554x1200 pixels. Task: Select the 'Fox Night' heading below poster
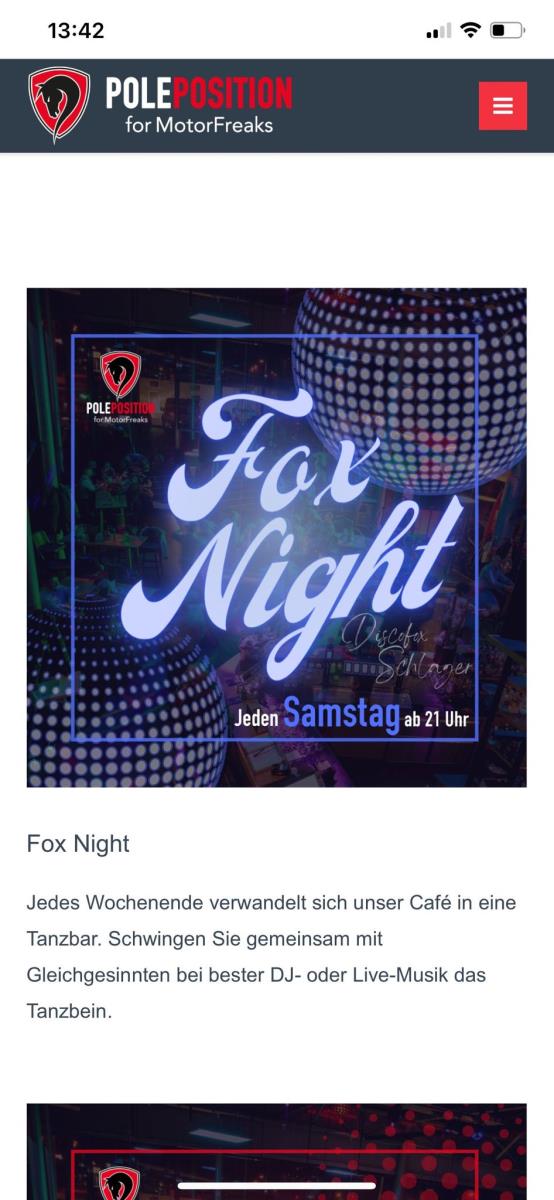coord(78,843)
